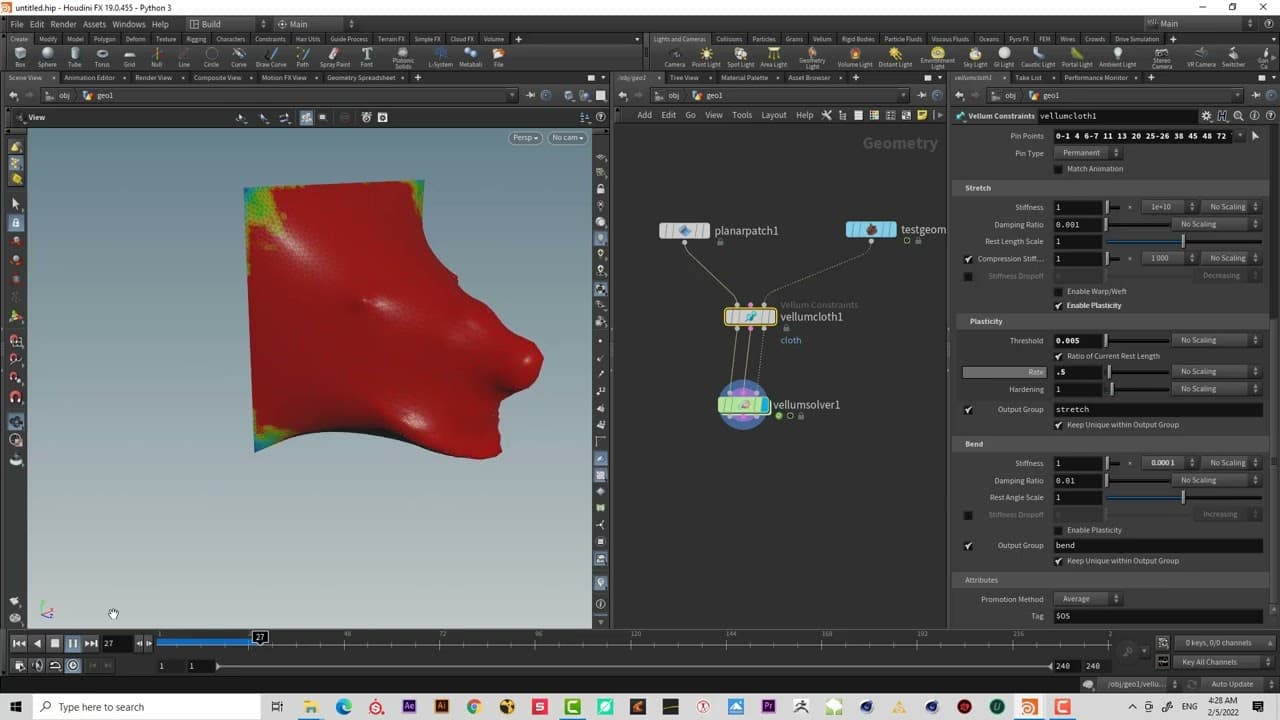1280x720 pixels.
Task: Click the Draw Curve shelf tool
Action: [270, 57]
